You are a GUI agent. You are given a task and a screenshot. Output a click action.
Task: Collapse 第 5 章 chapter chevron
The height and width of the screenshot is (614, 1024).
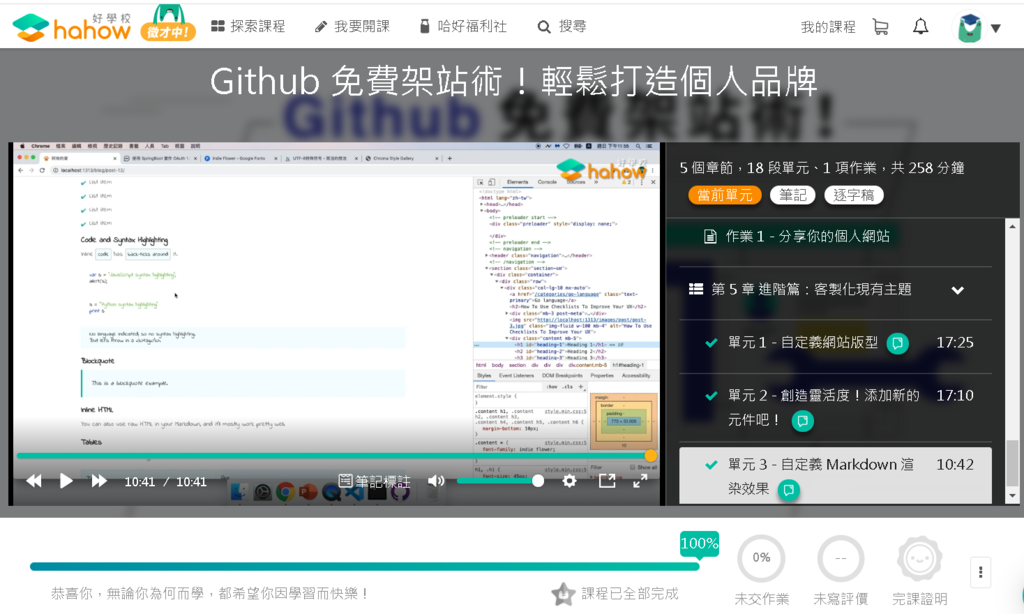pos(957,290)
